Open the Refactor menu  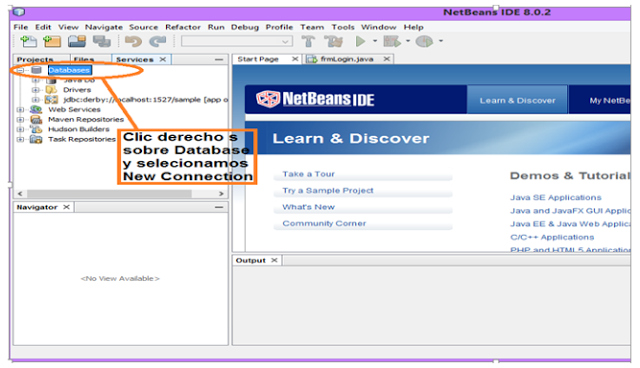tap(183, 27)
